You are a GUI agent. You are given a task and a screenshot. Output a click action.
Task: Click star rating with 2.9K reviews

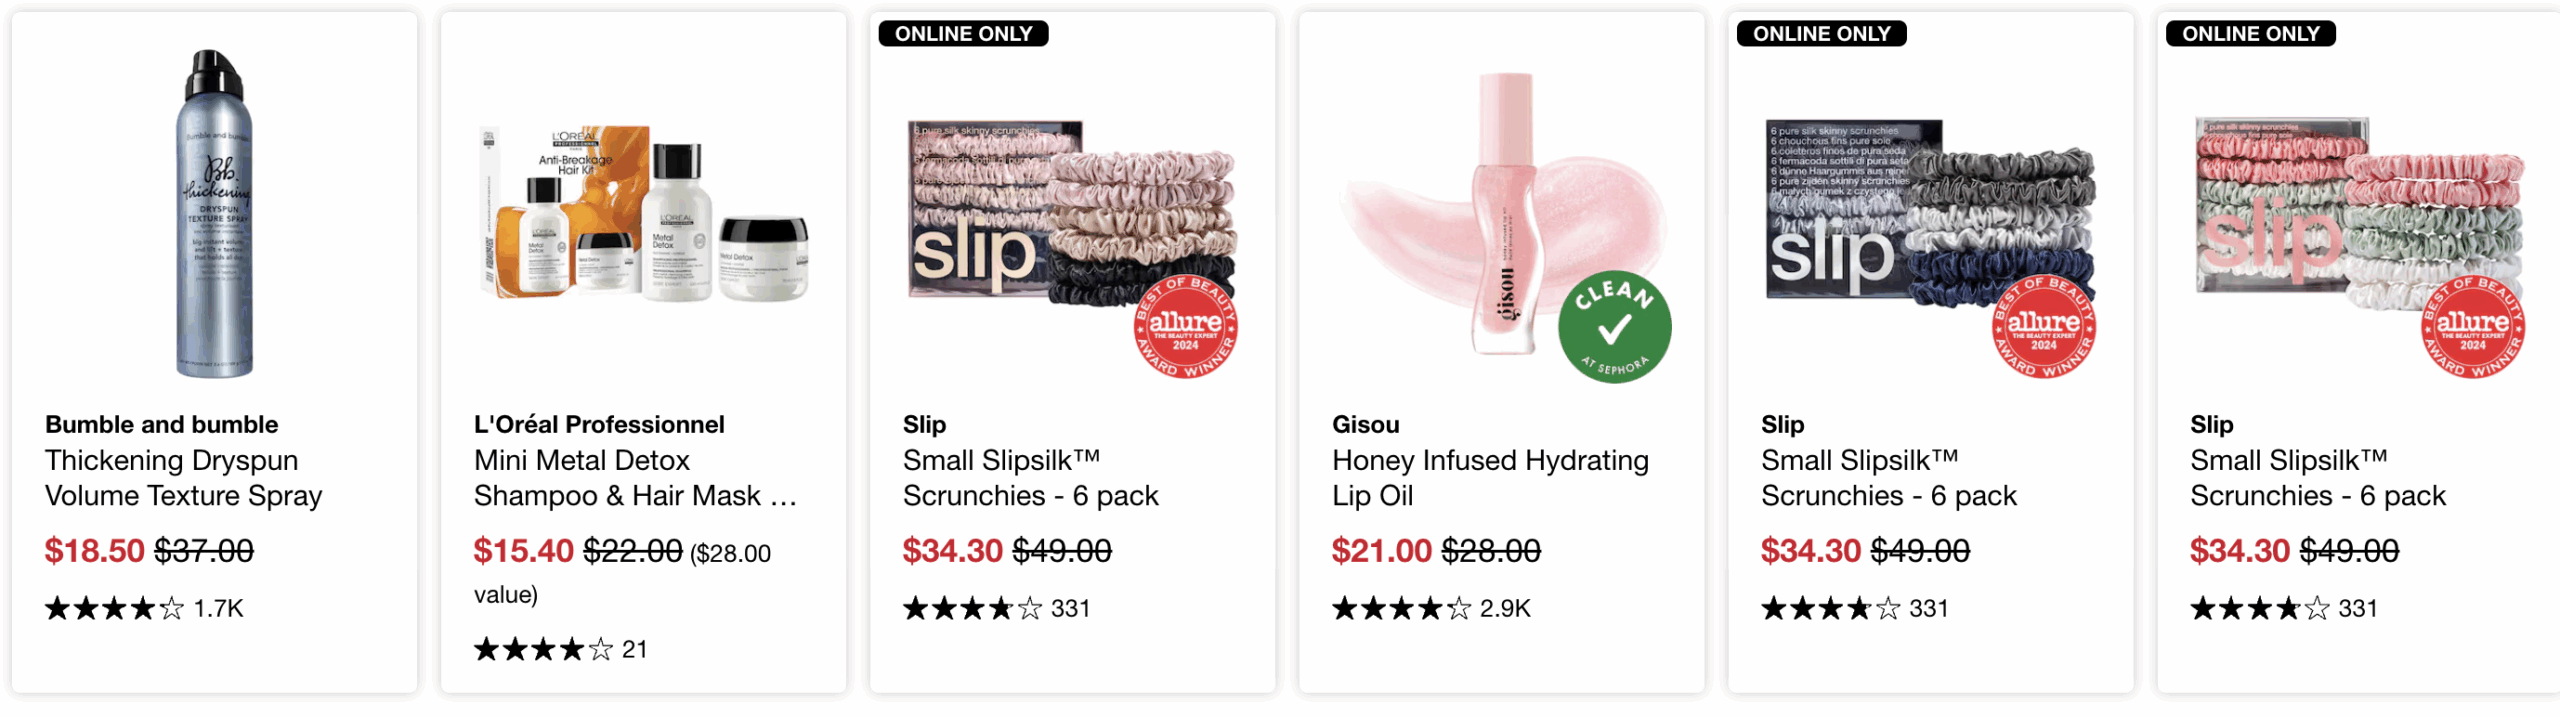(x=1401, y=608)
